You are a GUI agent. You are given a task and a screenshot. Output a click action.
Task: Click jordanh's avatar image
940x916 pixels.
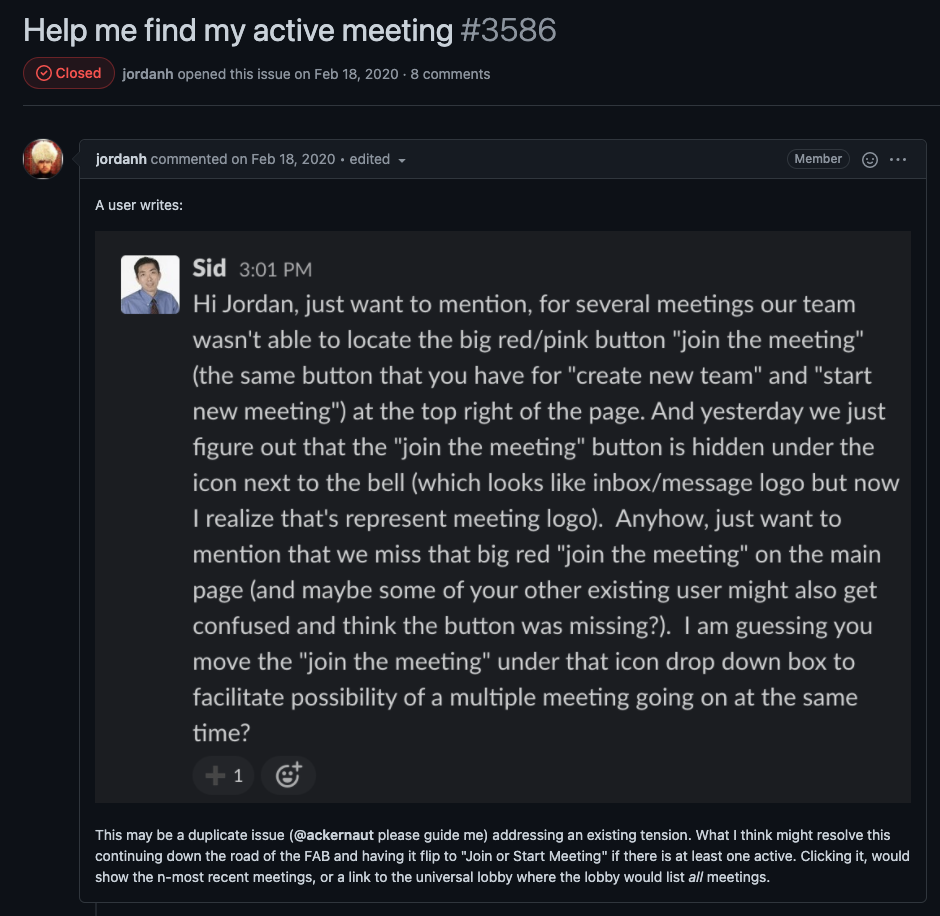click(43, 160)
